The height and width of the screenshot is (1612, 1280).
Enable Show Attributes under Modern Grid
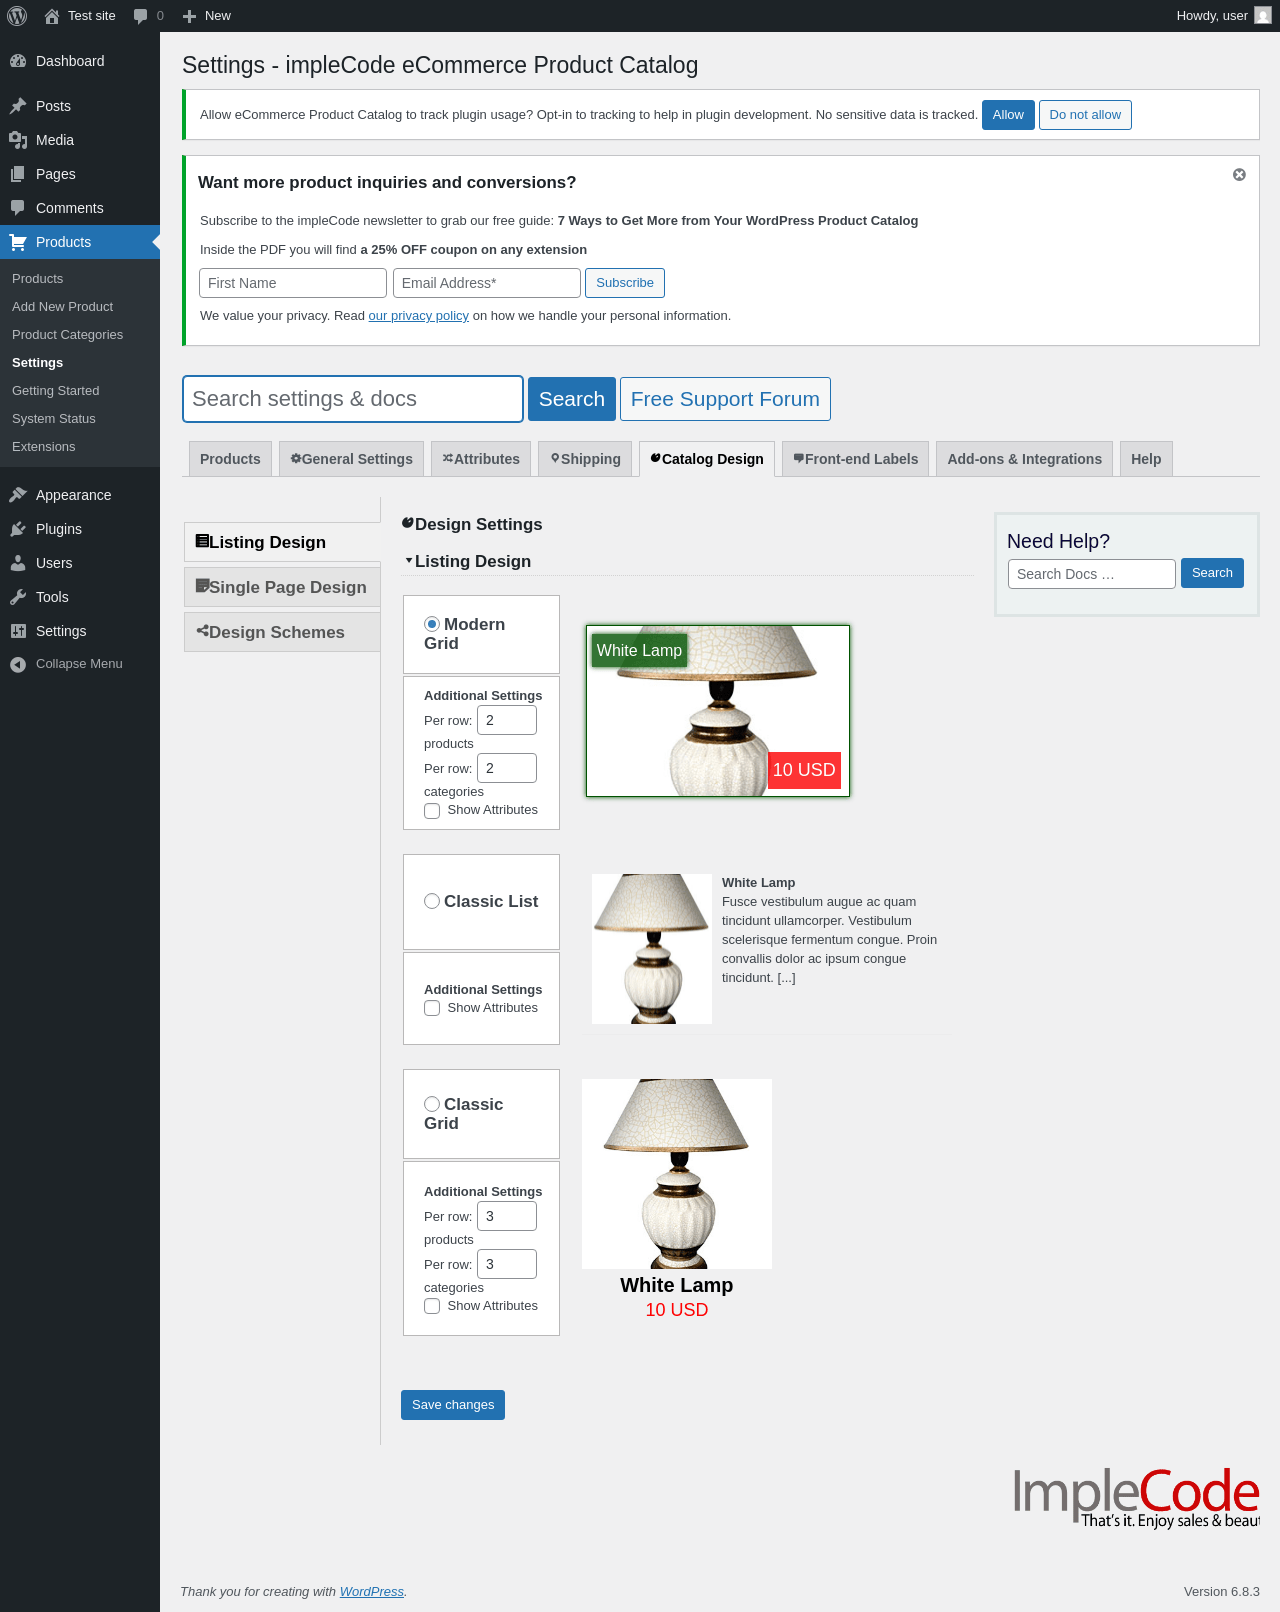pyautogui.click(x=432, y=811)
